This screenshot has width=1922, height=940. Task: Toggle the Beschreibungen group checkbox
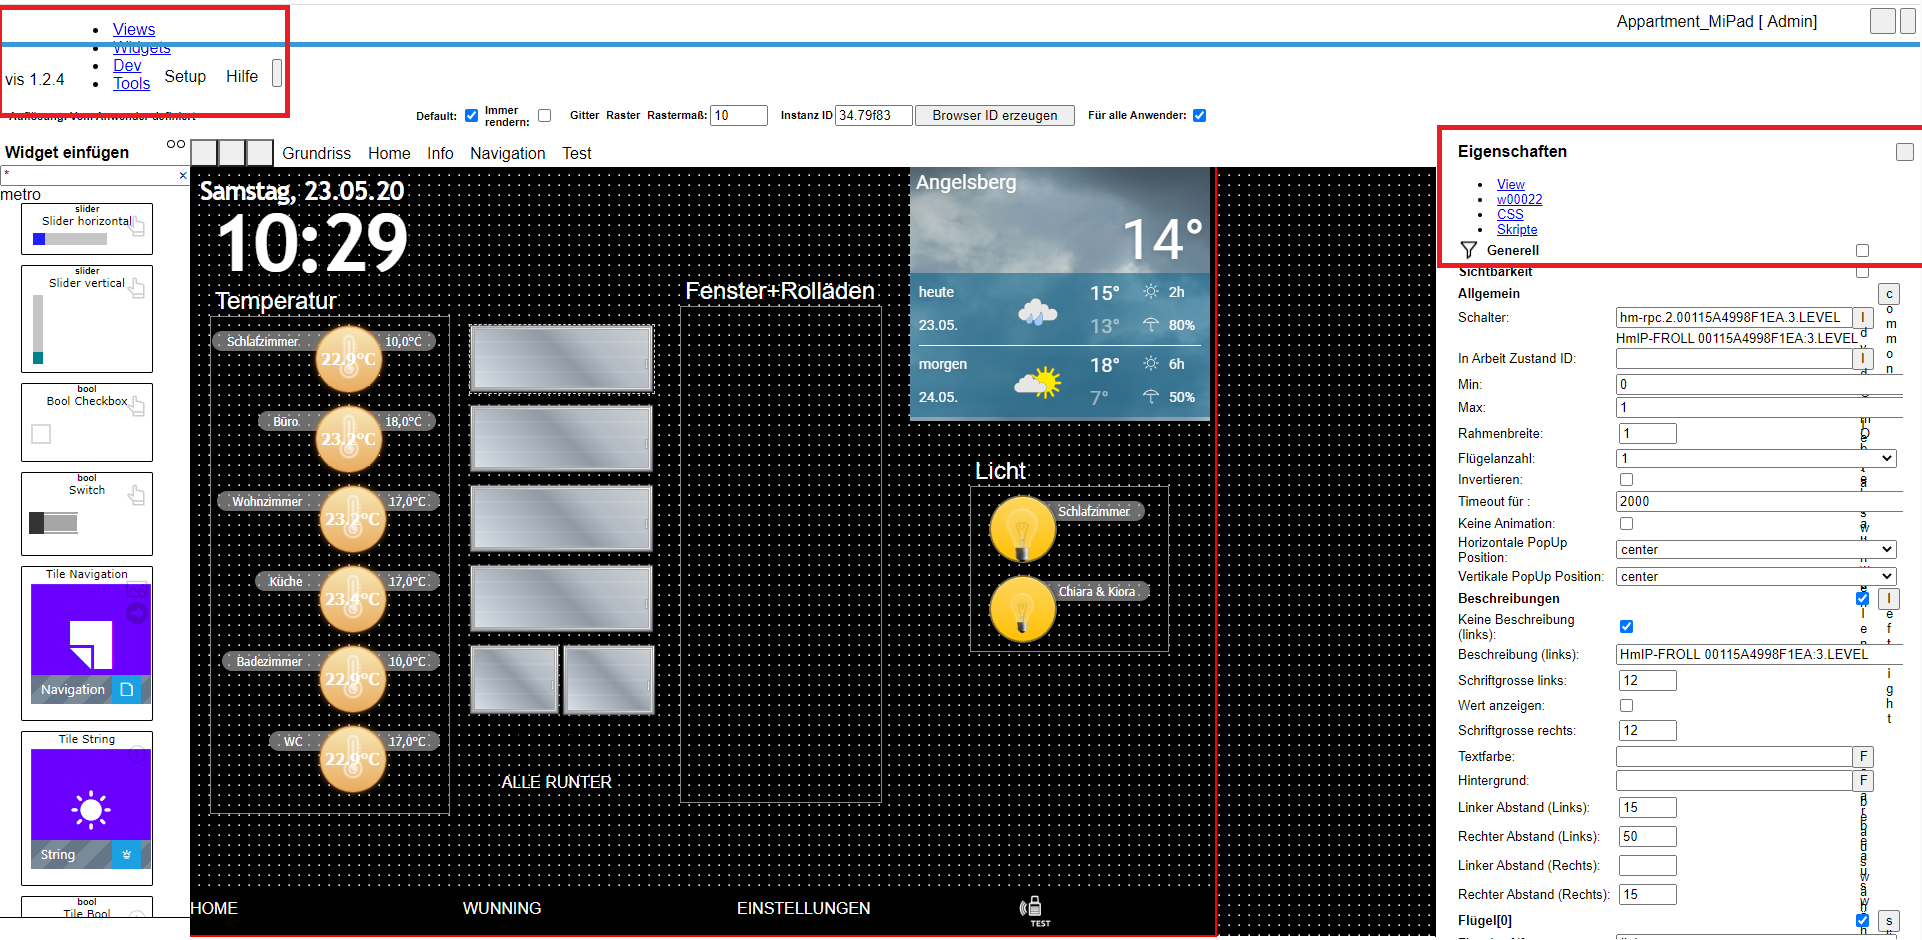(1862, 599)
